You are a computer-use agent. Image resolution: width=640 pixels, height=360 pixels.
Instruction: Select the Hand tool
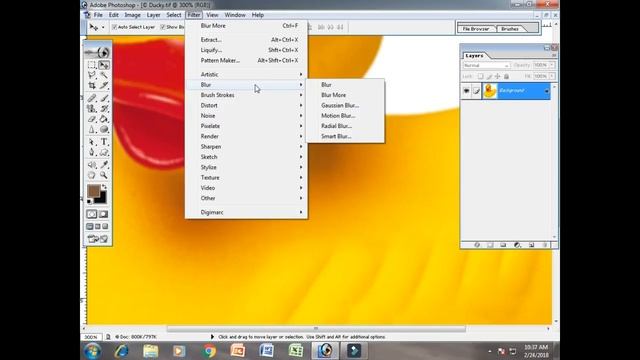click(x=91, y=175)
